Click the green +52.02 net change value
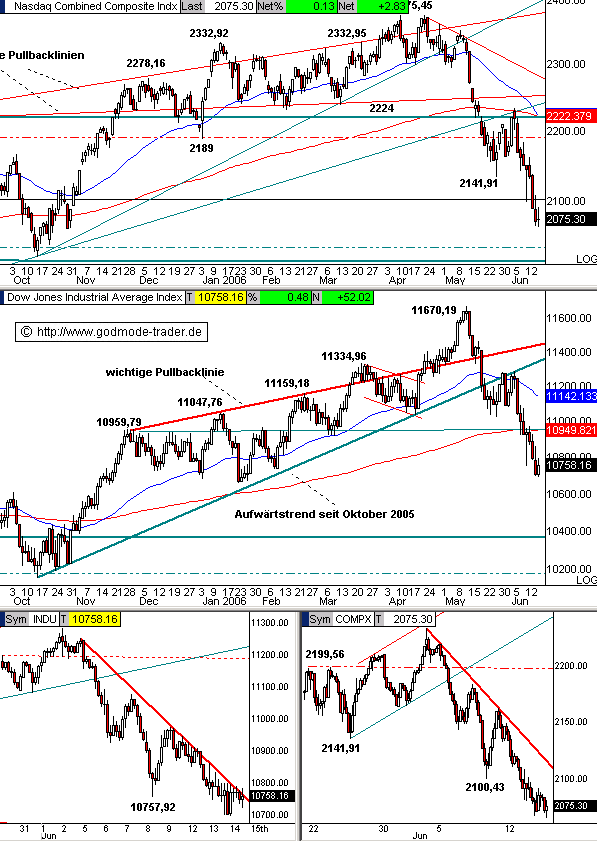Viewport: 597px width, 841px height. point(348,297)
